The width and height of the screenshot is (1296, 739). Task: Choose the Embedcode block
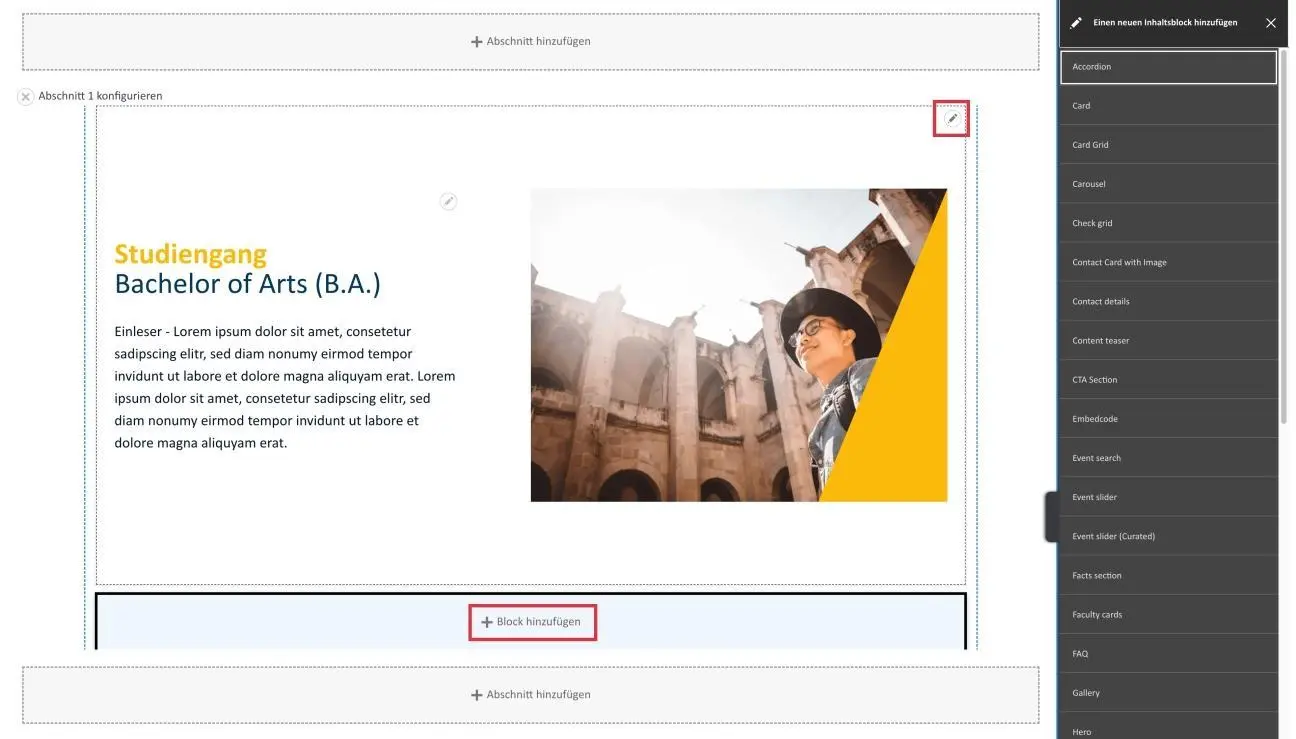1167,419
